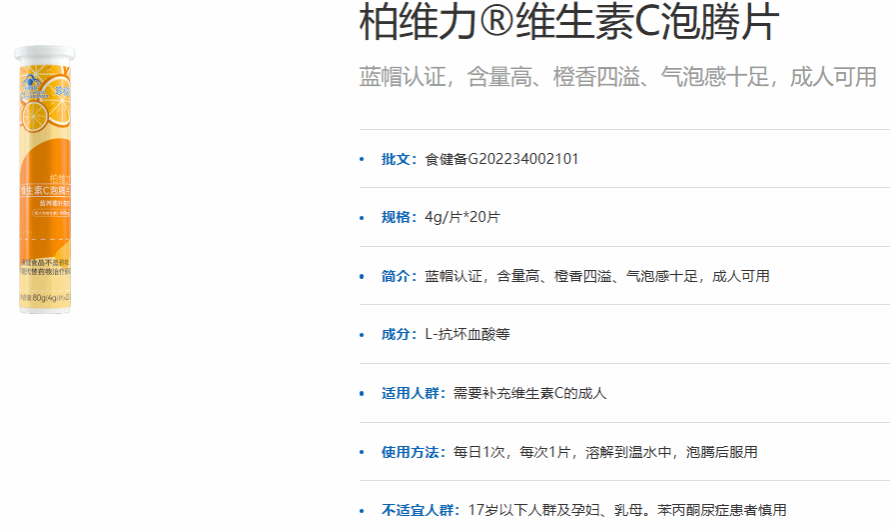The height and width of the screenshot is (531, 890).
Task: Click the specification value 4g/片*20片
Action: pyautogui.click(x=462, y=217)
